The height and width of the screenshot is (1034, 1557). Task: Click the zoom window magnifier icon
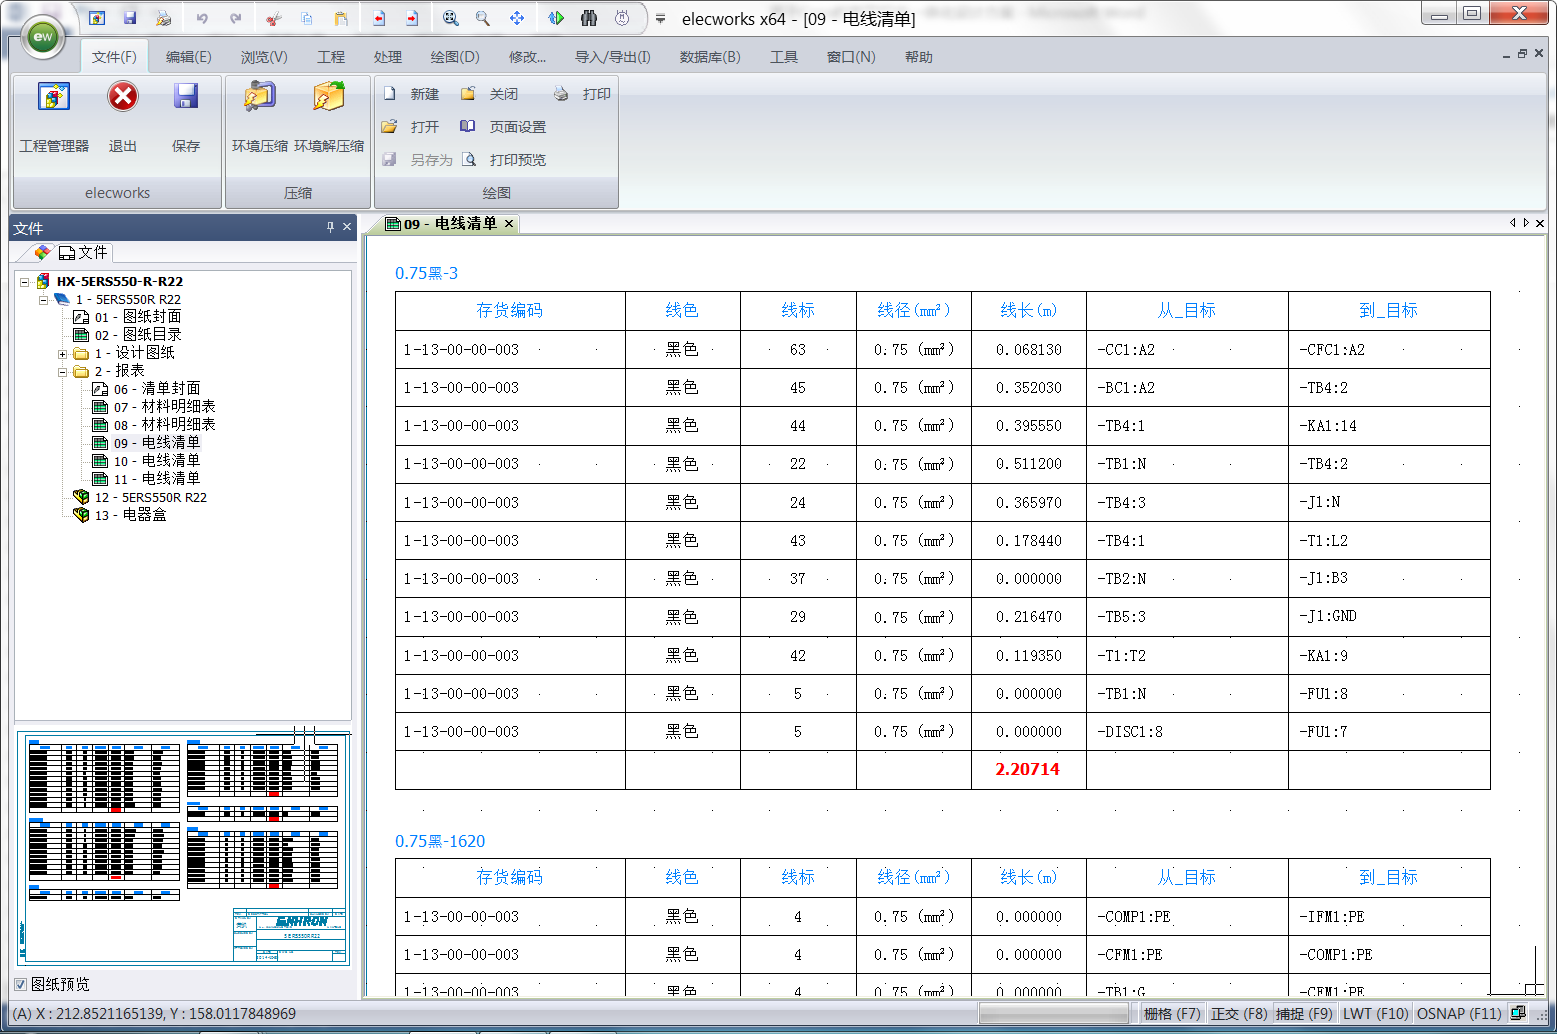click(483, 18)
